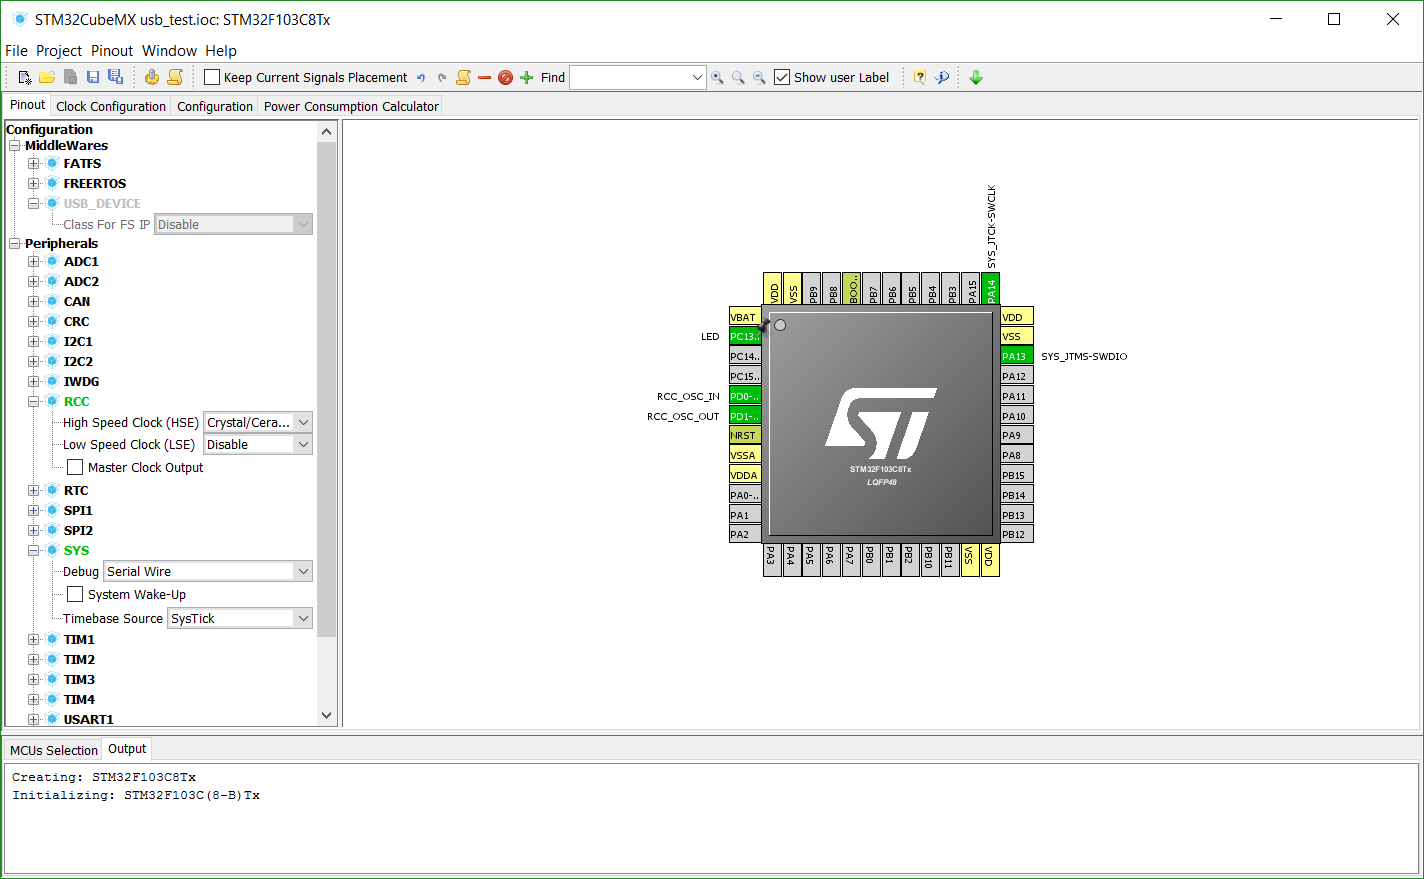This screenshot has height=879, width=1424.
Task: Open the Window menu
Action: point(169,51)
